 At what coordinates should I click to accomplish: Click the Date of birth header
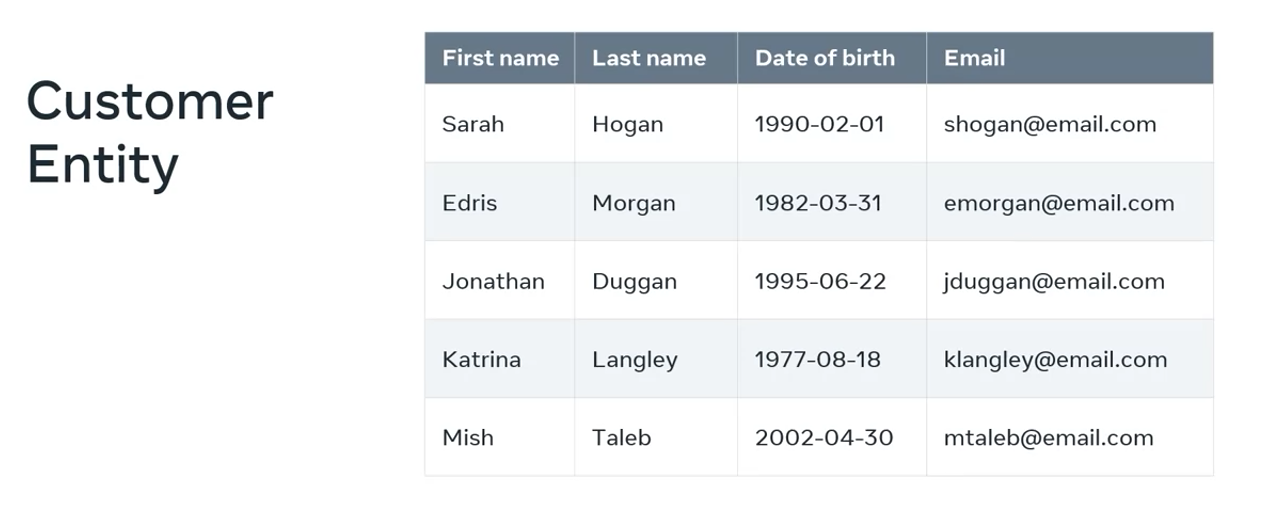tap(824, 58)
